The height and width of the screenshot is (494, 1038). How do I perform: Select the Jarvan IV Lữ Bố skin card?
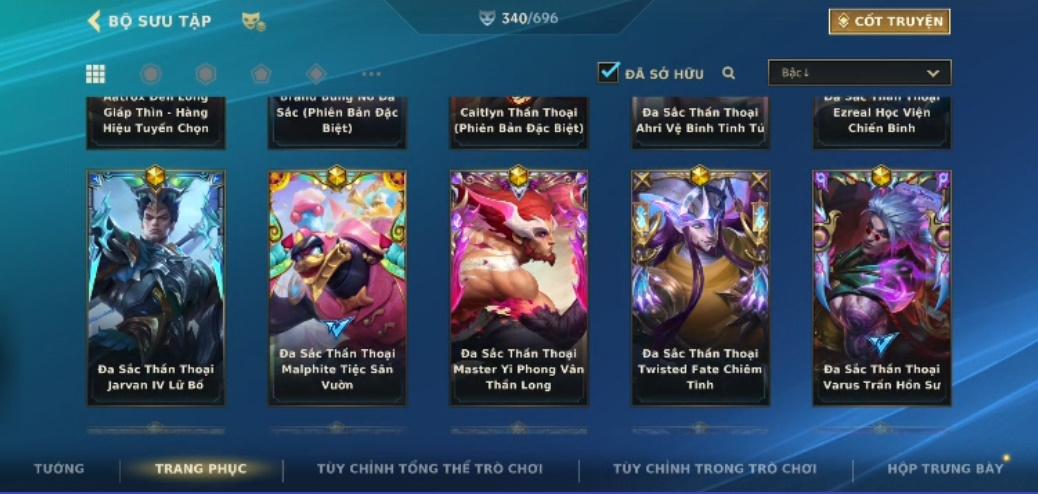(156, 288)
